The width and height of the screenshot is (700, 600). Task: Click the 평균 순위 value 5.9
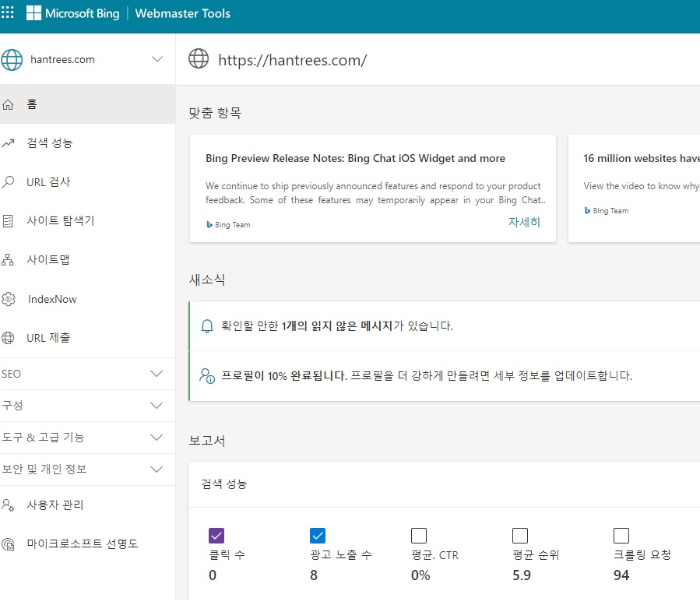point(521,575)
